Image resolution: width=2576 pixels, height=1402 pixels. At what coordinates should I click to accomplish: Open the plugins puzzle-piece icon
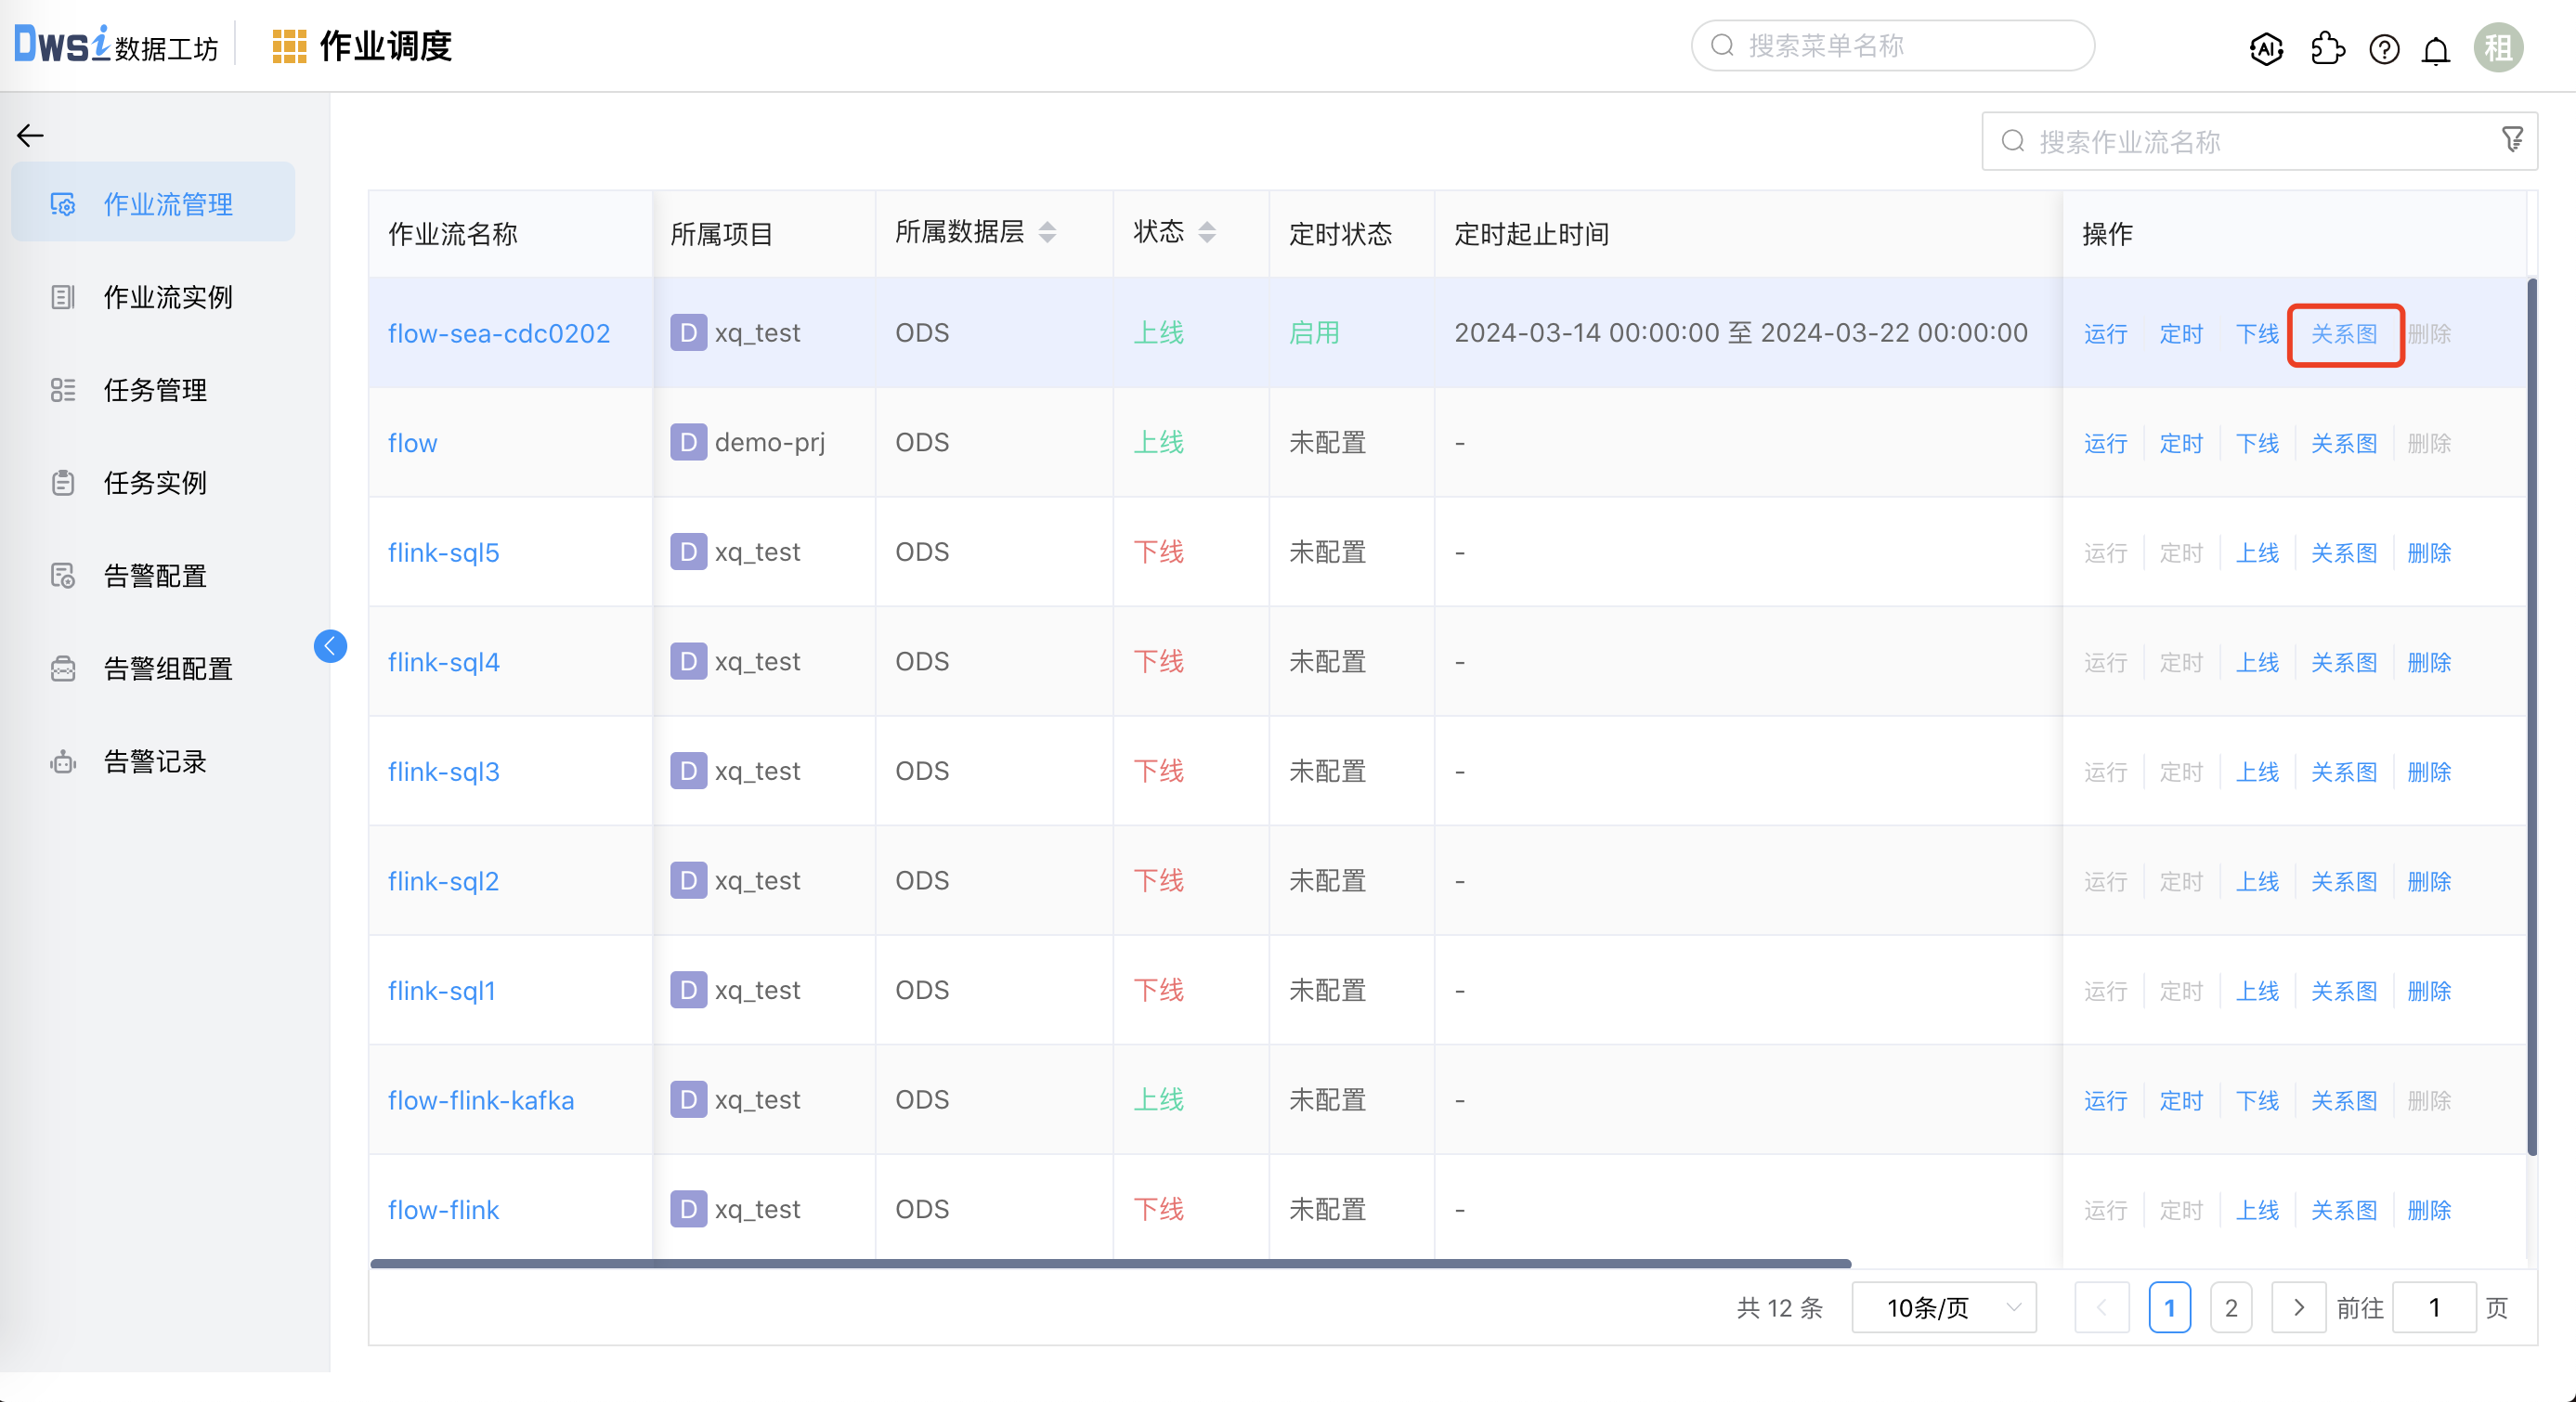pyautogui.click(x=2327, y=48)
